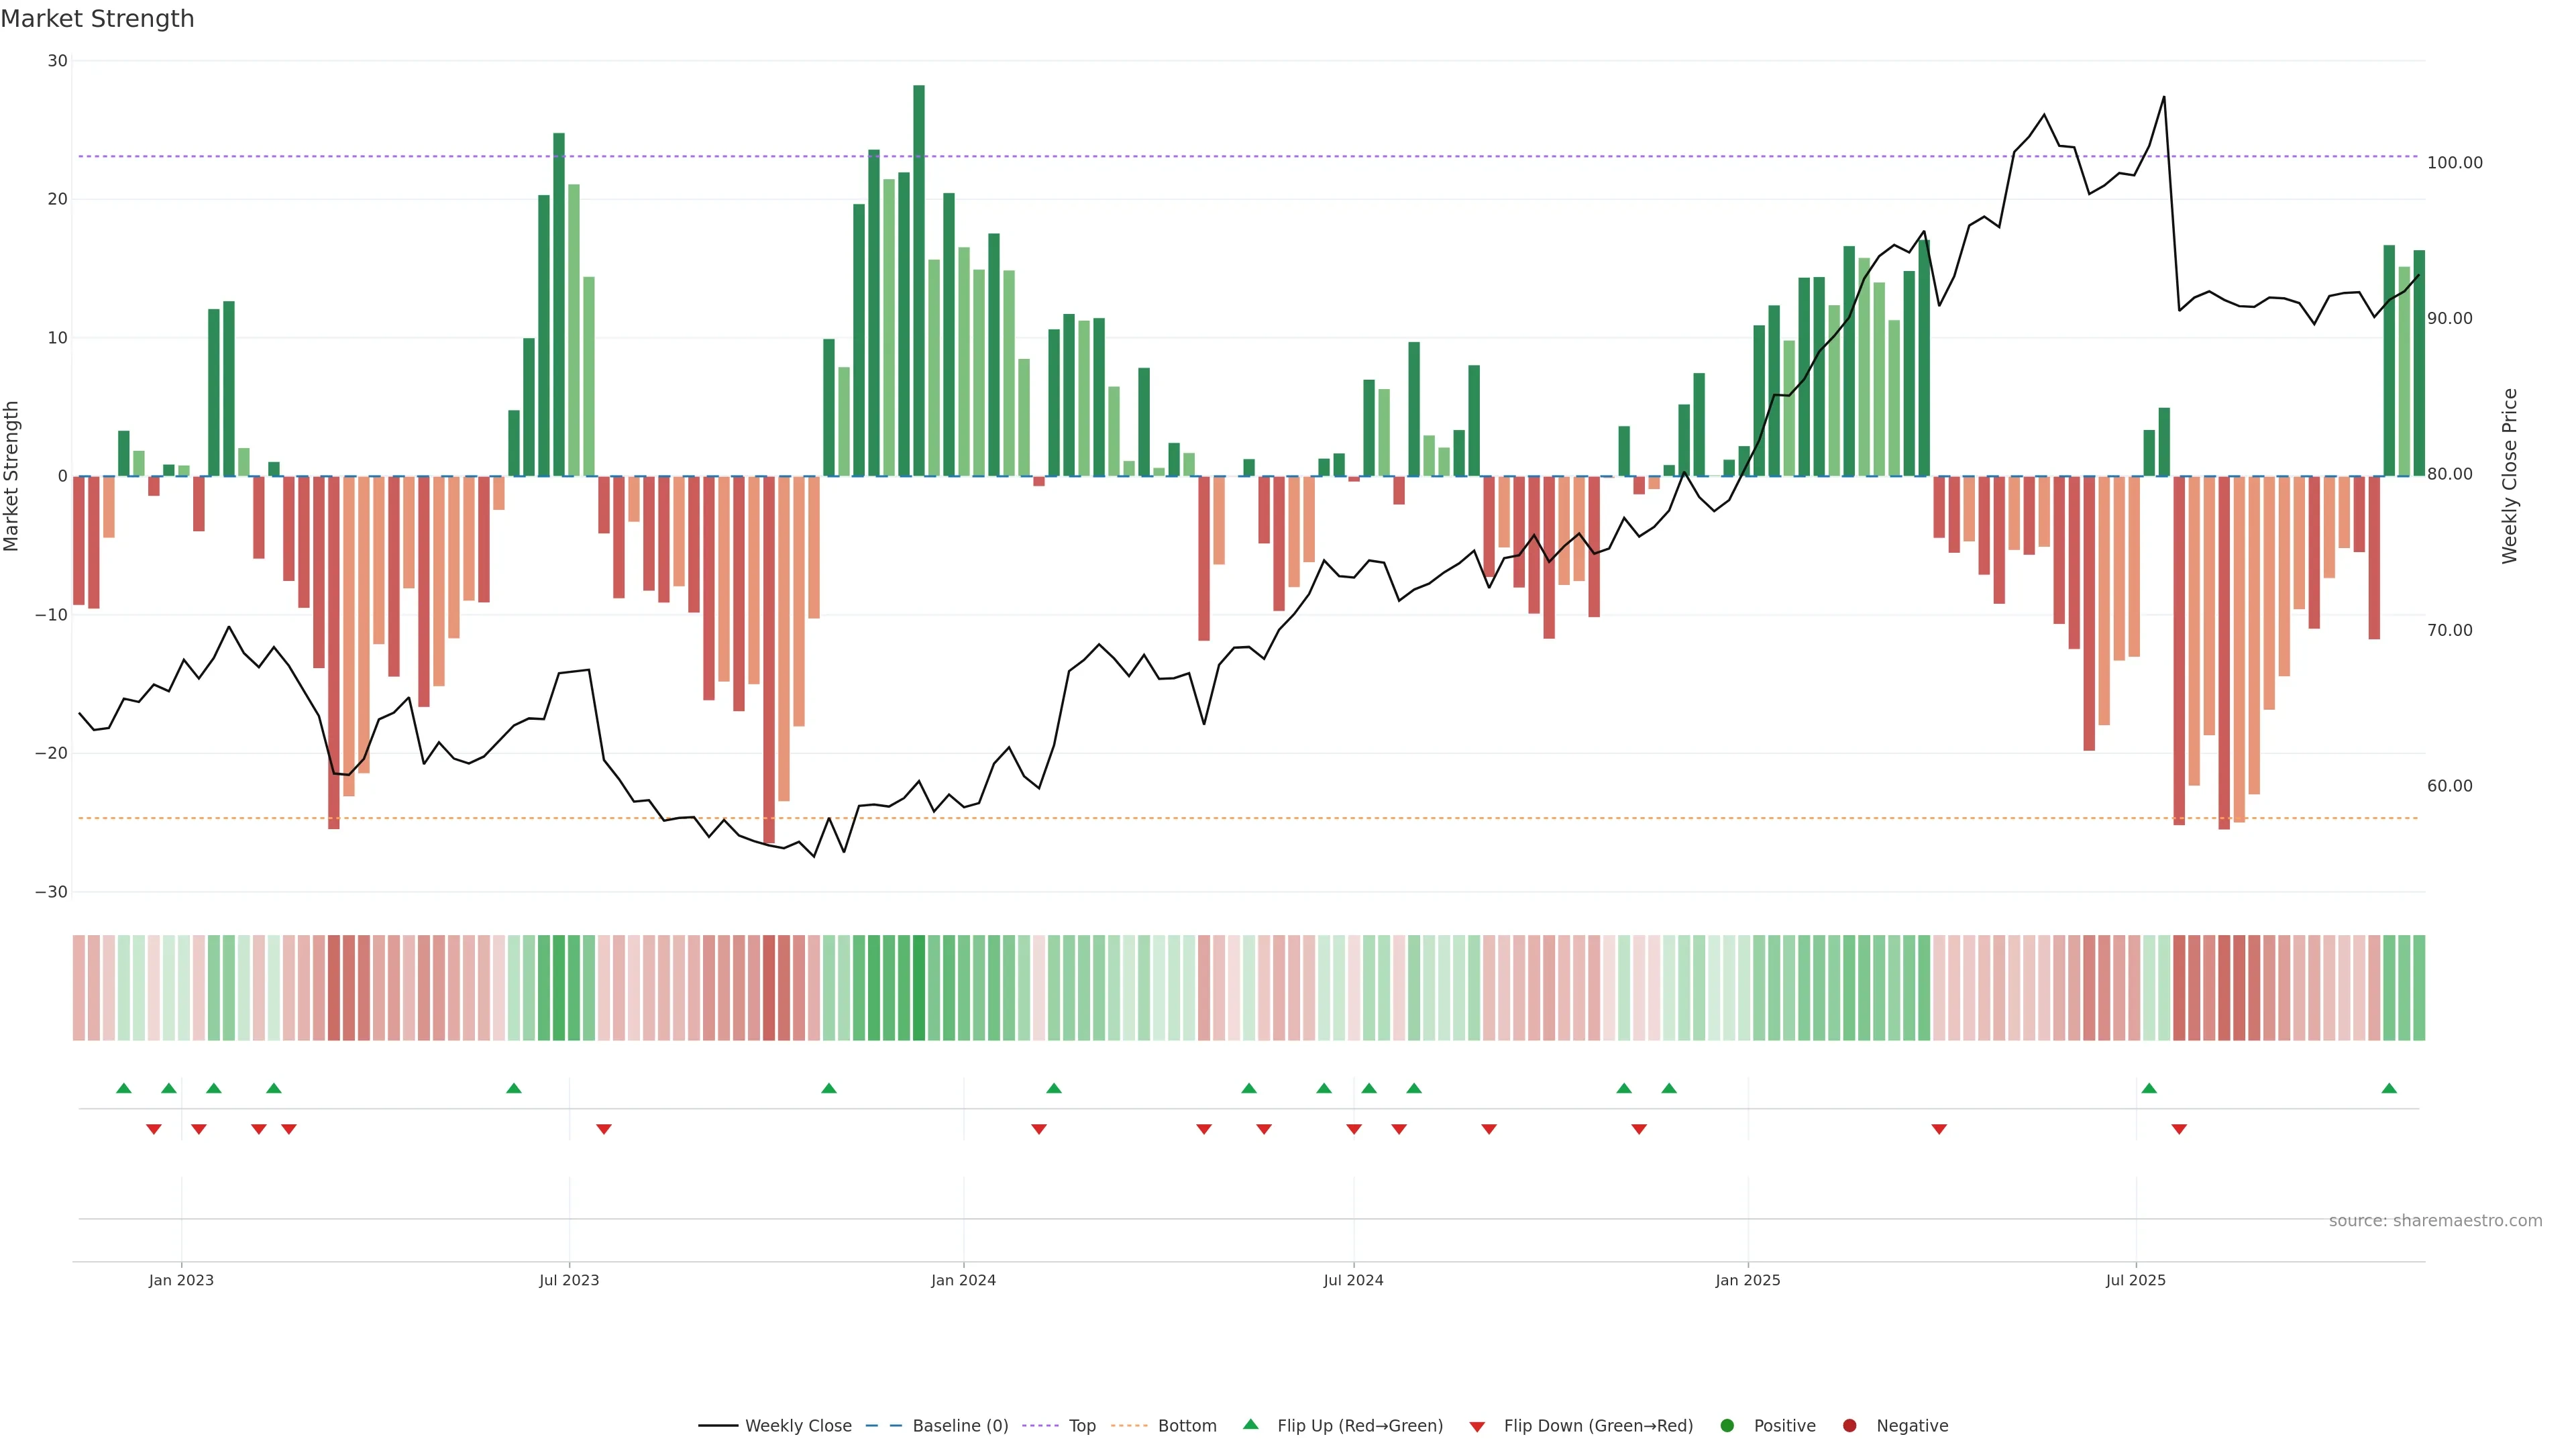Click the Weekly Close Price axis title

click(2509, 476)
